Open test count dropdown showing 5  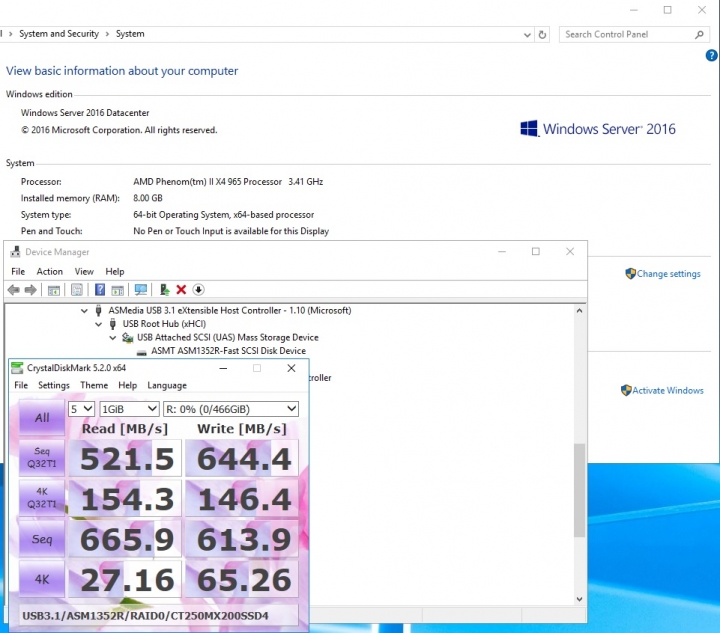pyautogui.click(x=81, y=409)
